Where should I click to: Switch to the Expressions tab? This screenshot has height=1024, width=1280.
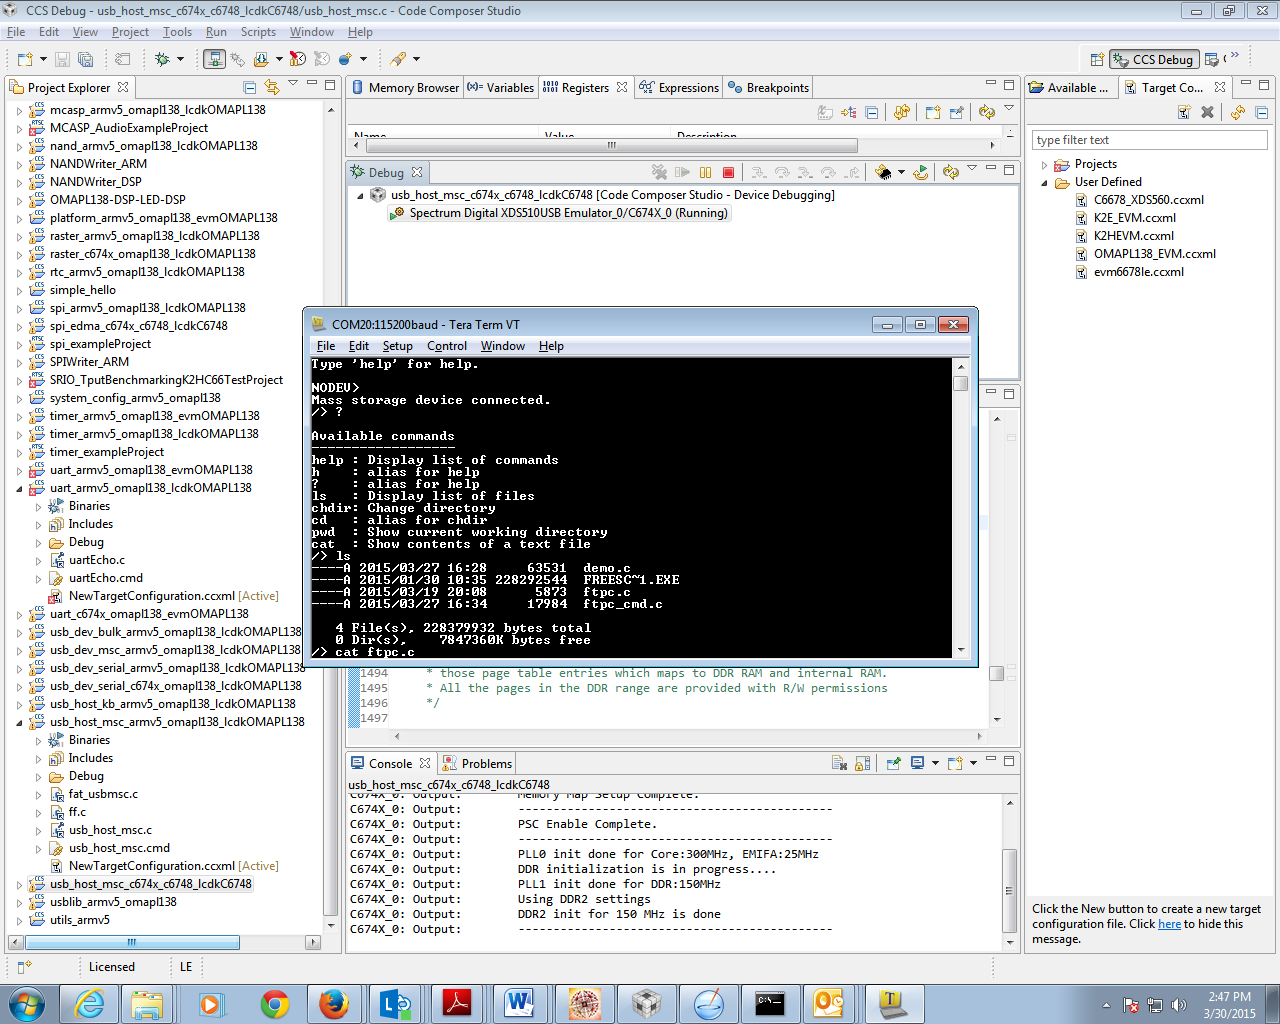(x=680, y=88)
